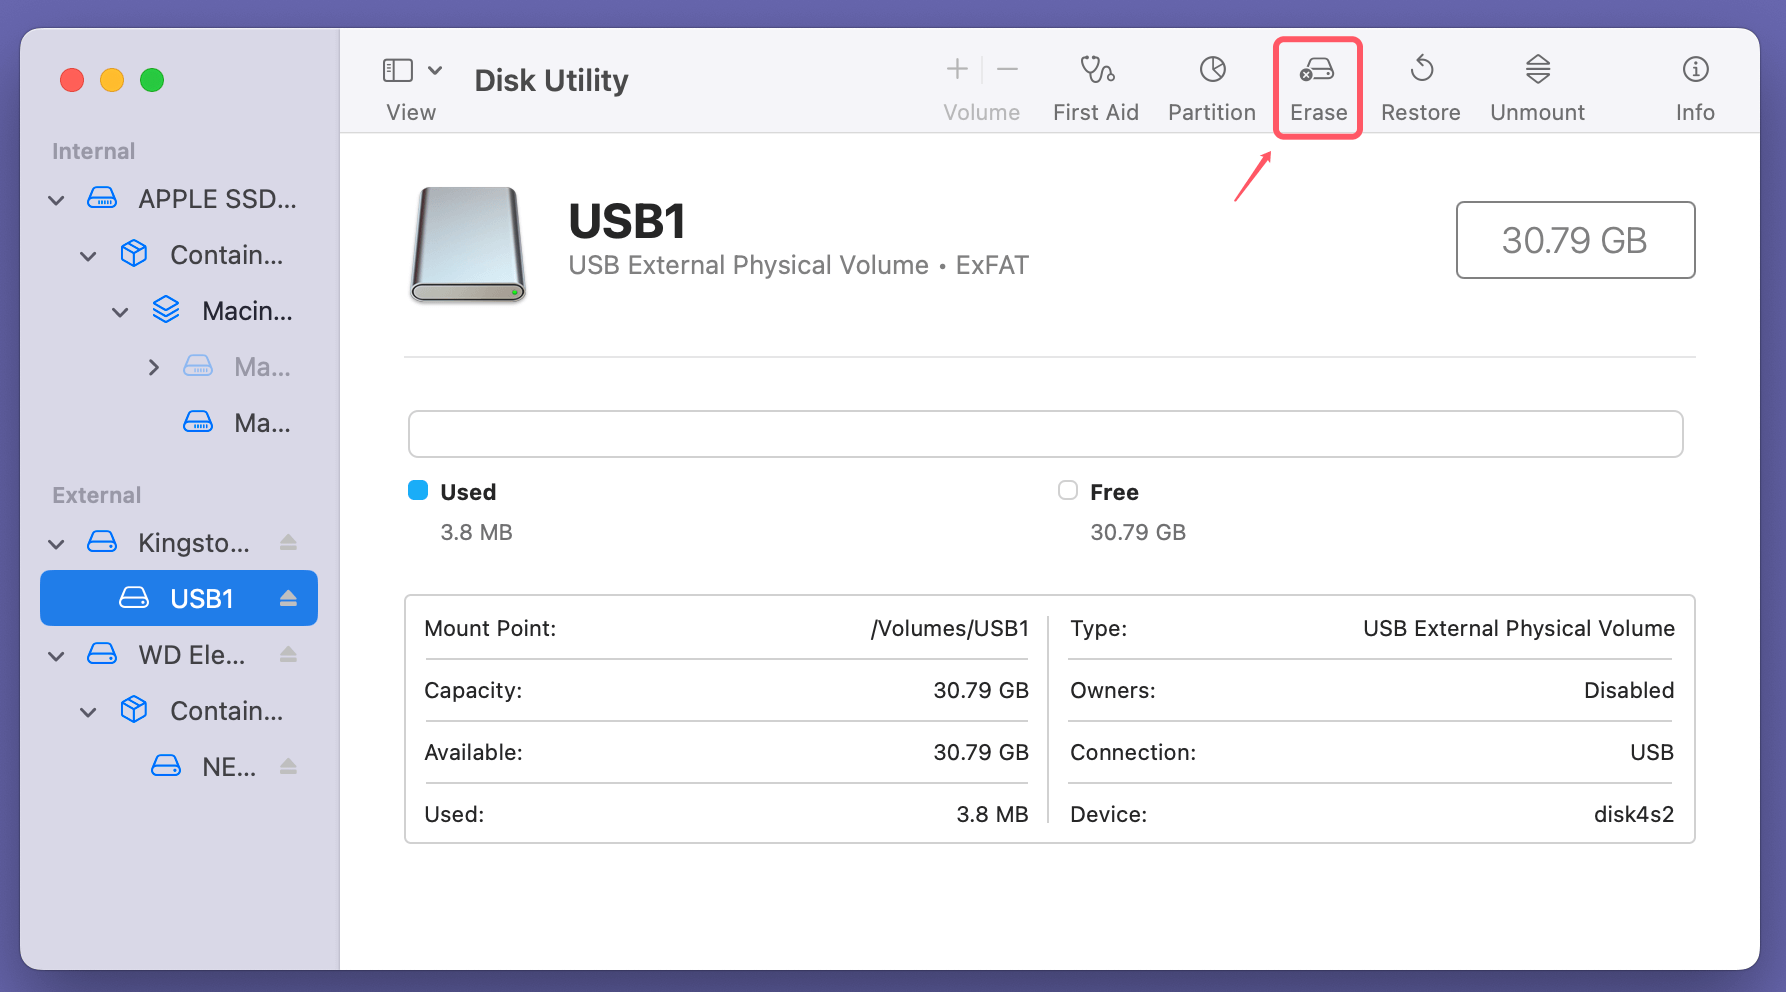Expand the dimmed Macintosh HD volume

point(152,367)
